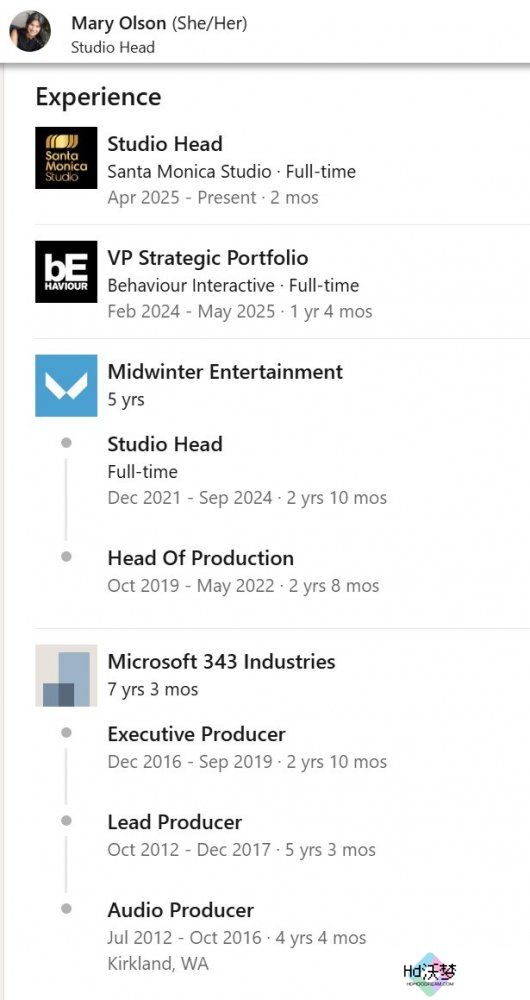This screenshot has height=1000, width=530.
Task: Click the timeline dot beside Executive Producer
Action: [66, 733]
